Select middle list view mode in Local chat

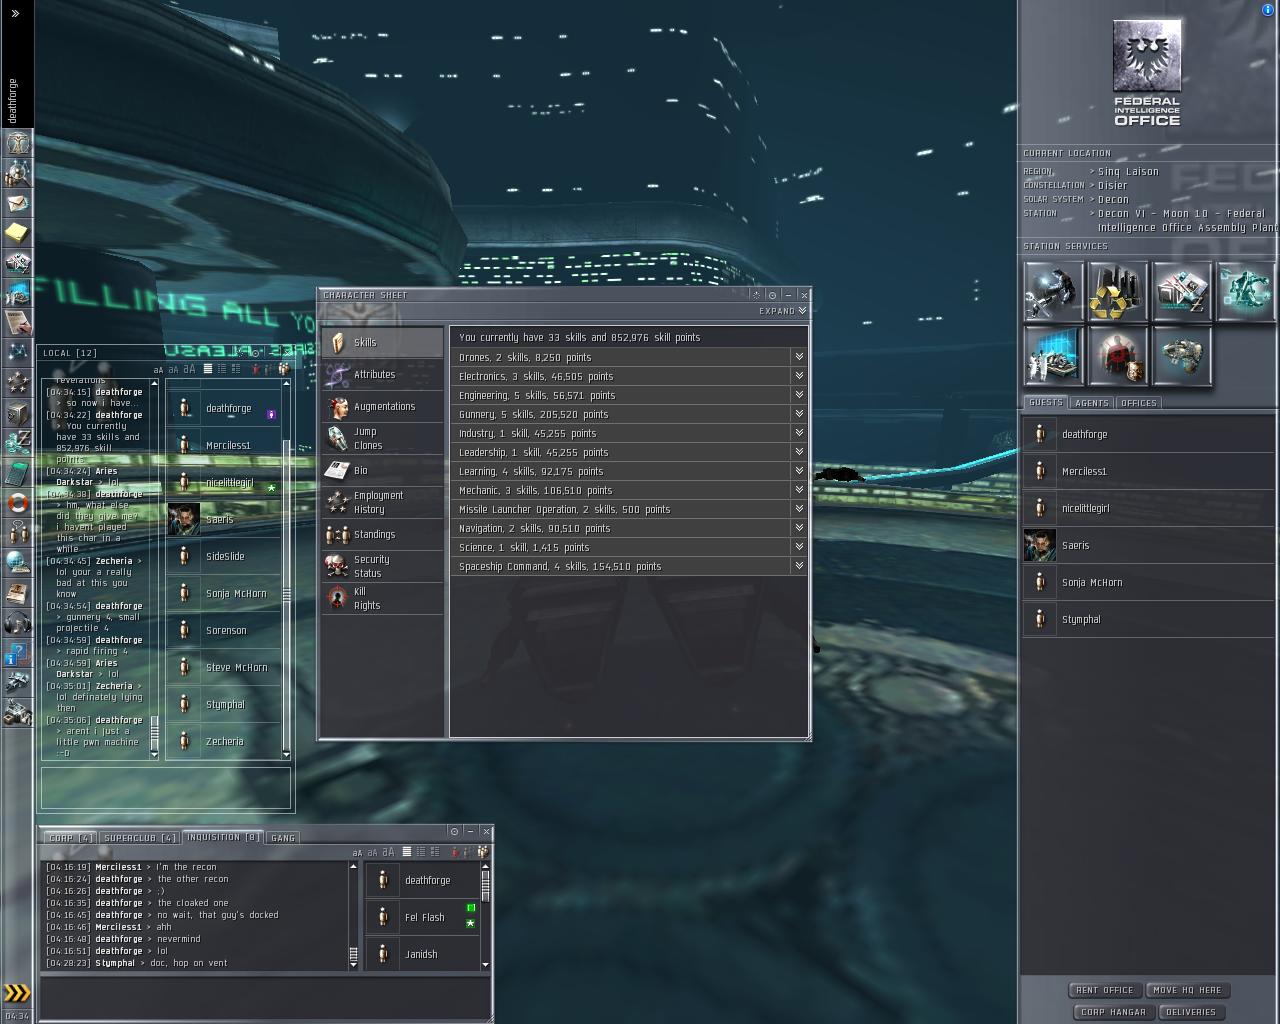pos(221,369)
